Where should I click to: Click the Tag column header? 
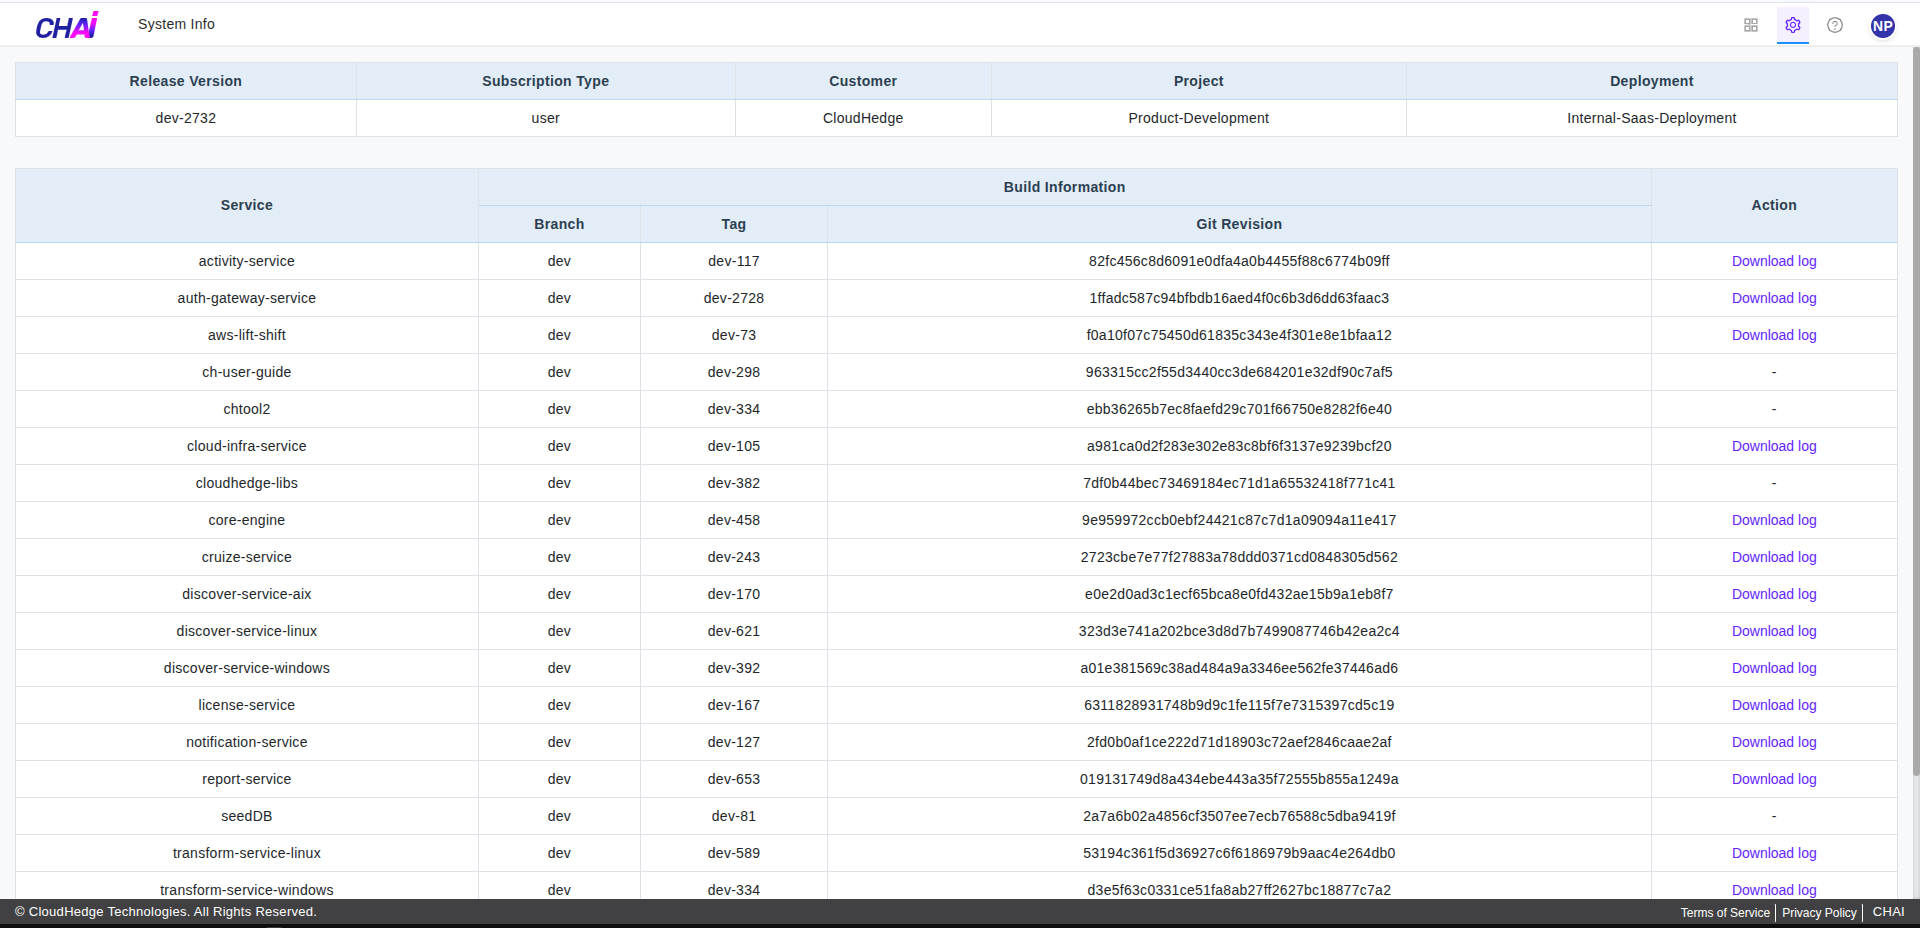[x=734, y=224]
